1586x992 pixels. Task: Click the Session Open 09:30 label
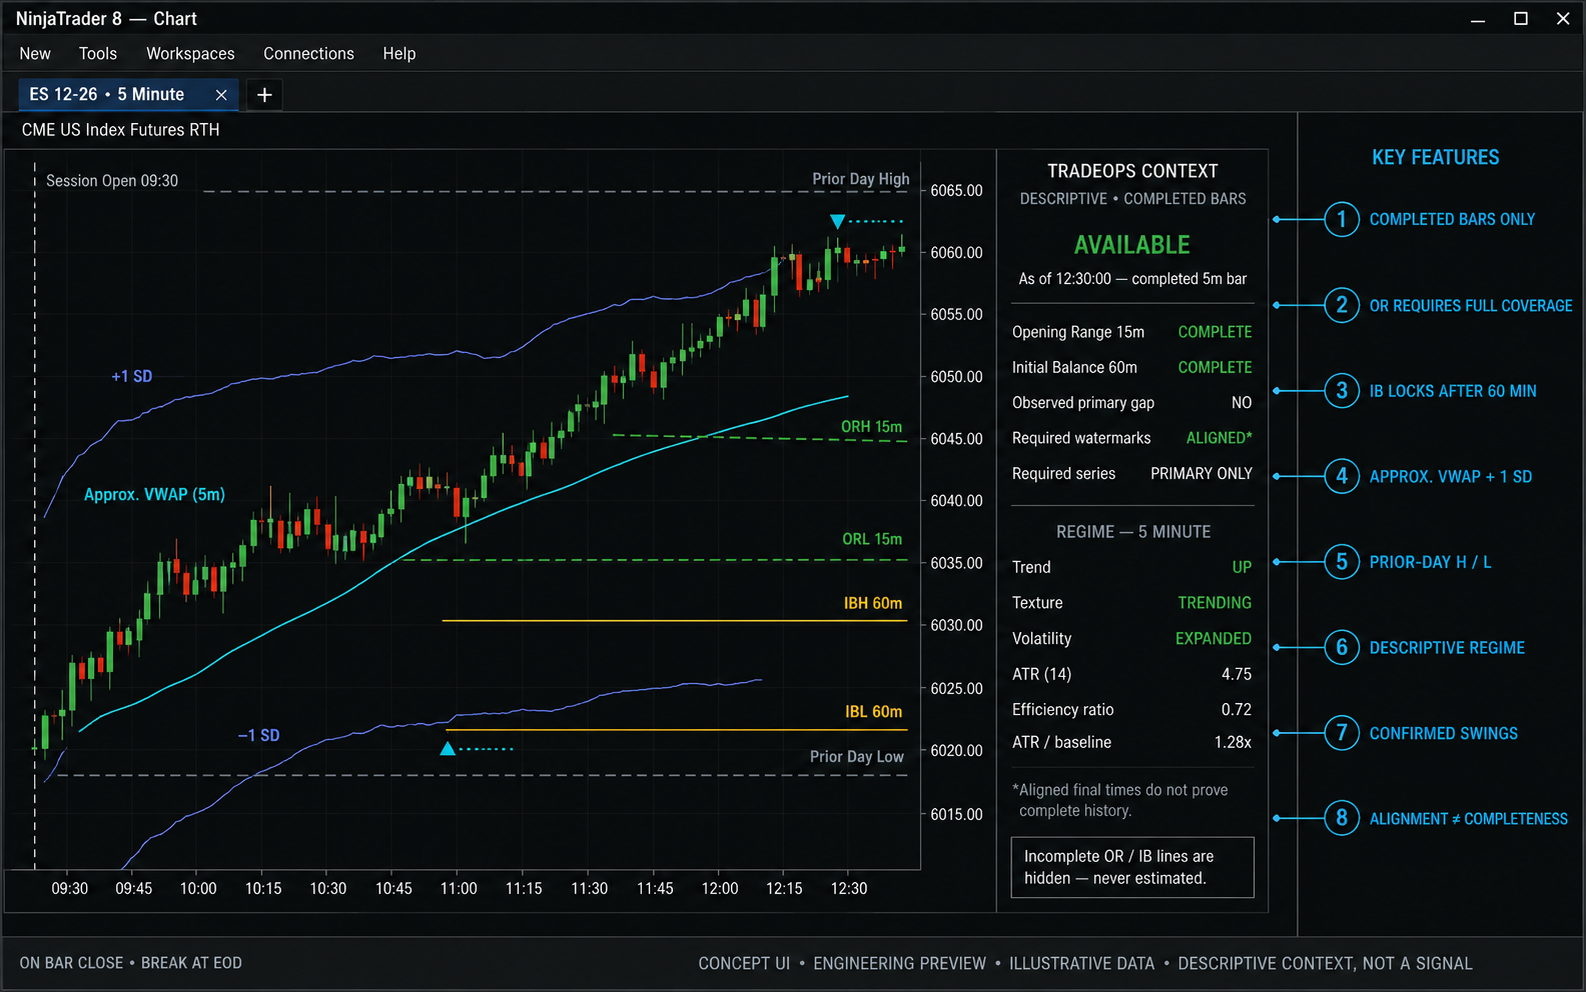(112, 181)
